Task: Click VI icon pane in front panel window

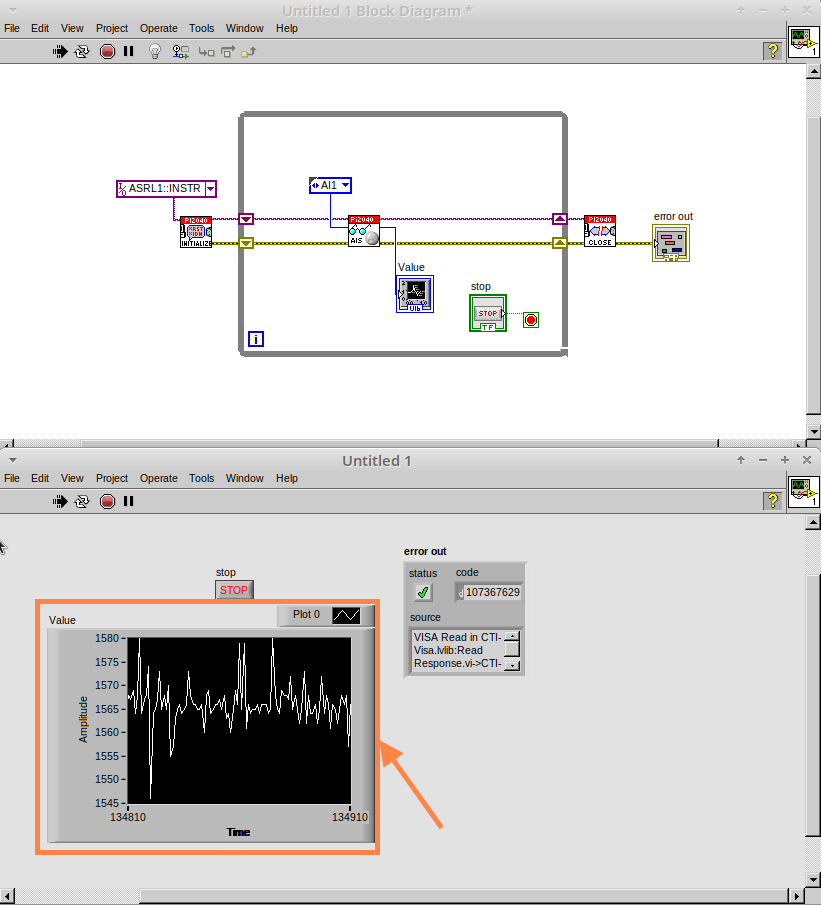Action: pyautogui.click(x=803, y=492)
